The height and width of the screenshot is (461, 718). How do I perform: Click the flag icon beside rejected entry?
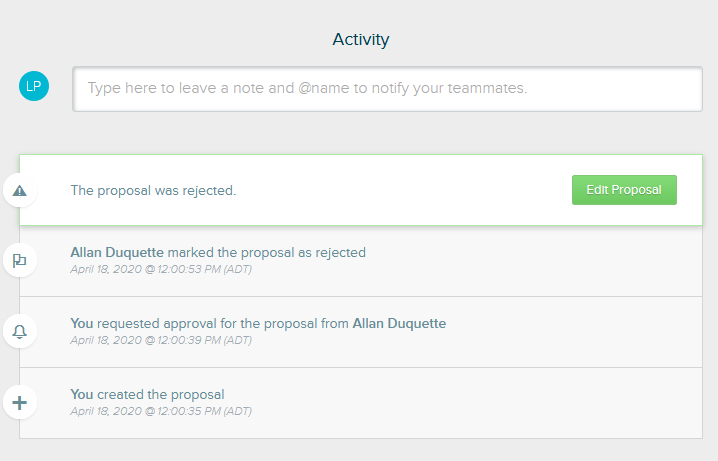click(x=20, y=260)
